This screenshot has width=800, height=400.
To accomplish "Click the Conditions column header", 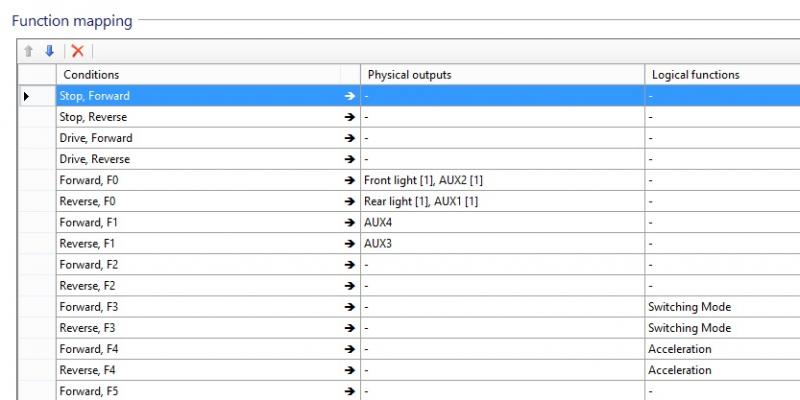I will coord(198,74).
